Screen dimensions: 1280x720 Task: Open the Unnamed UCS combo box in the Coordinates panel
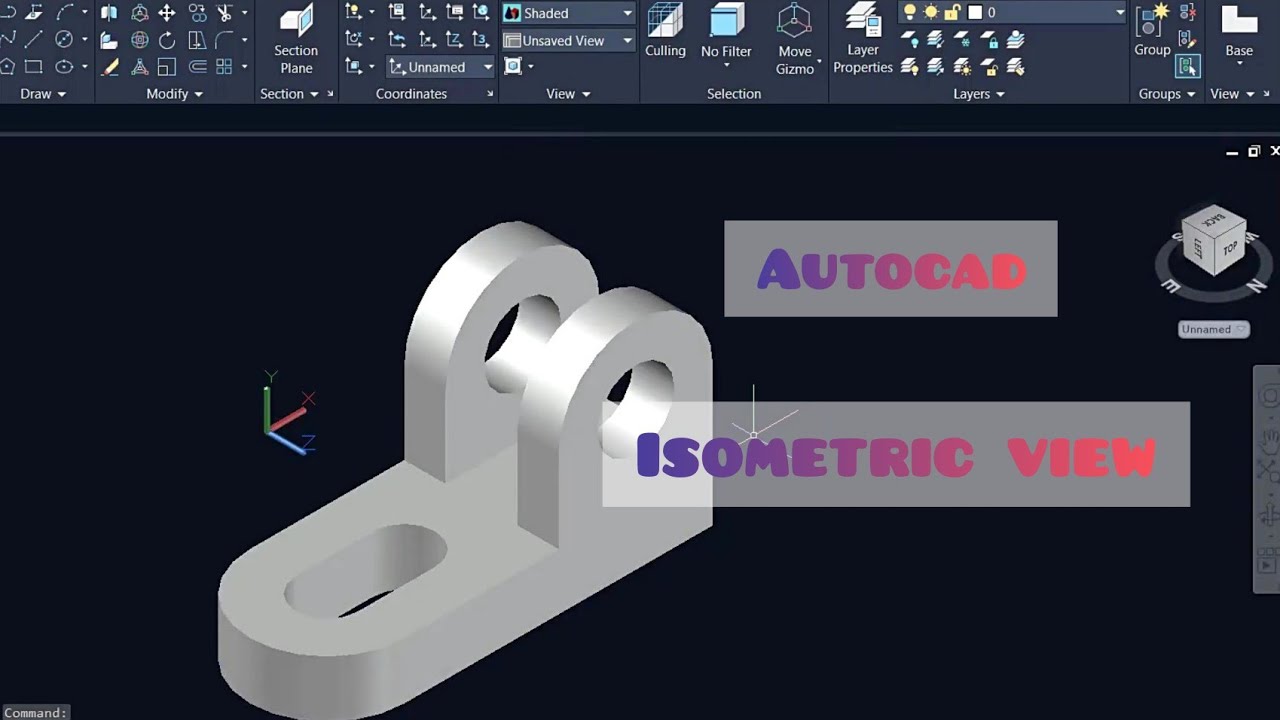click(x=441, y=67)
